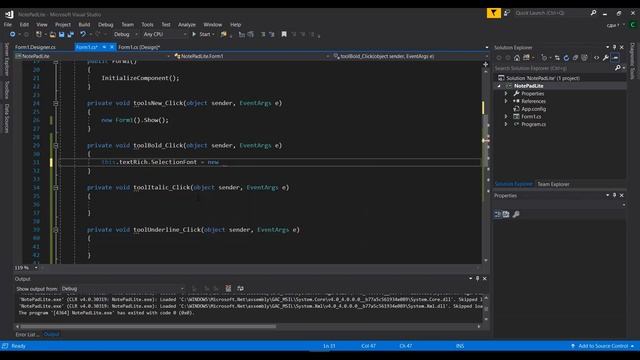The image size is (640, 360).
Task: Switch to the Team Explorer tab
Action: (553, 184)
